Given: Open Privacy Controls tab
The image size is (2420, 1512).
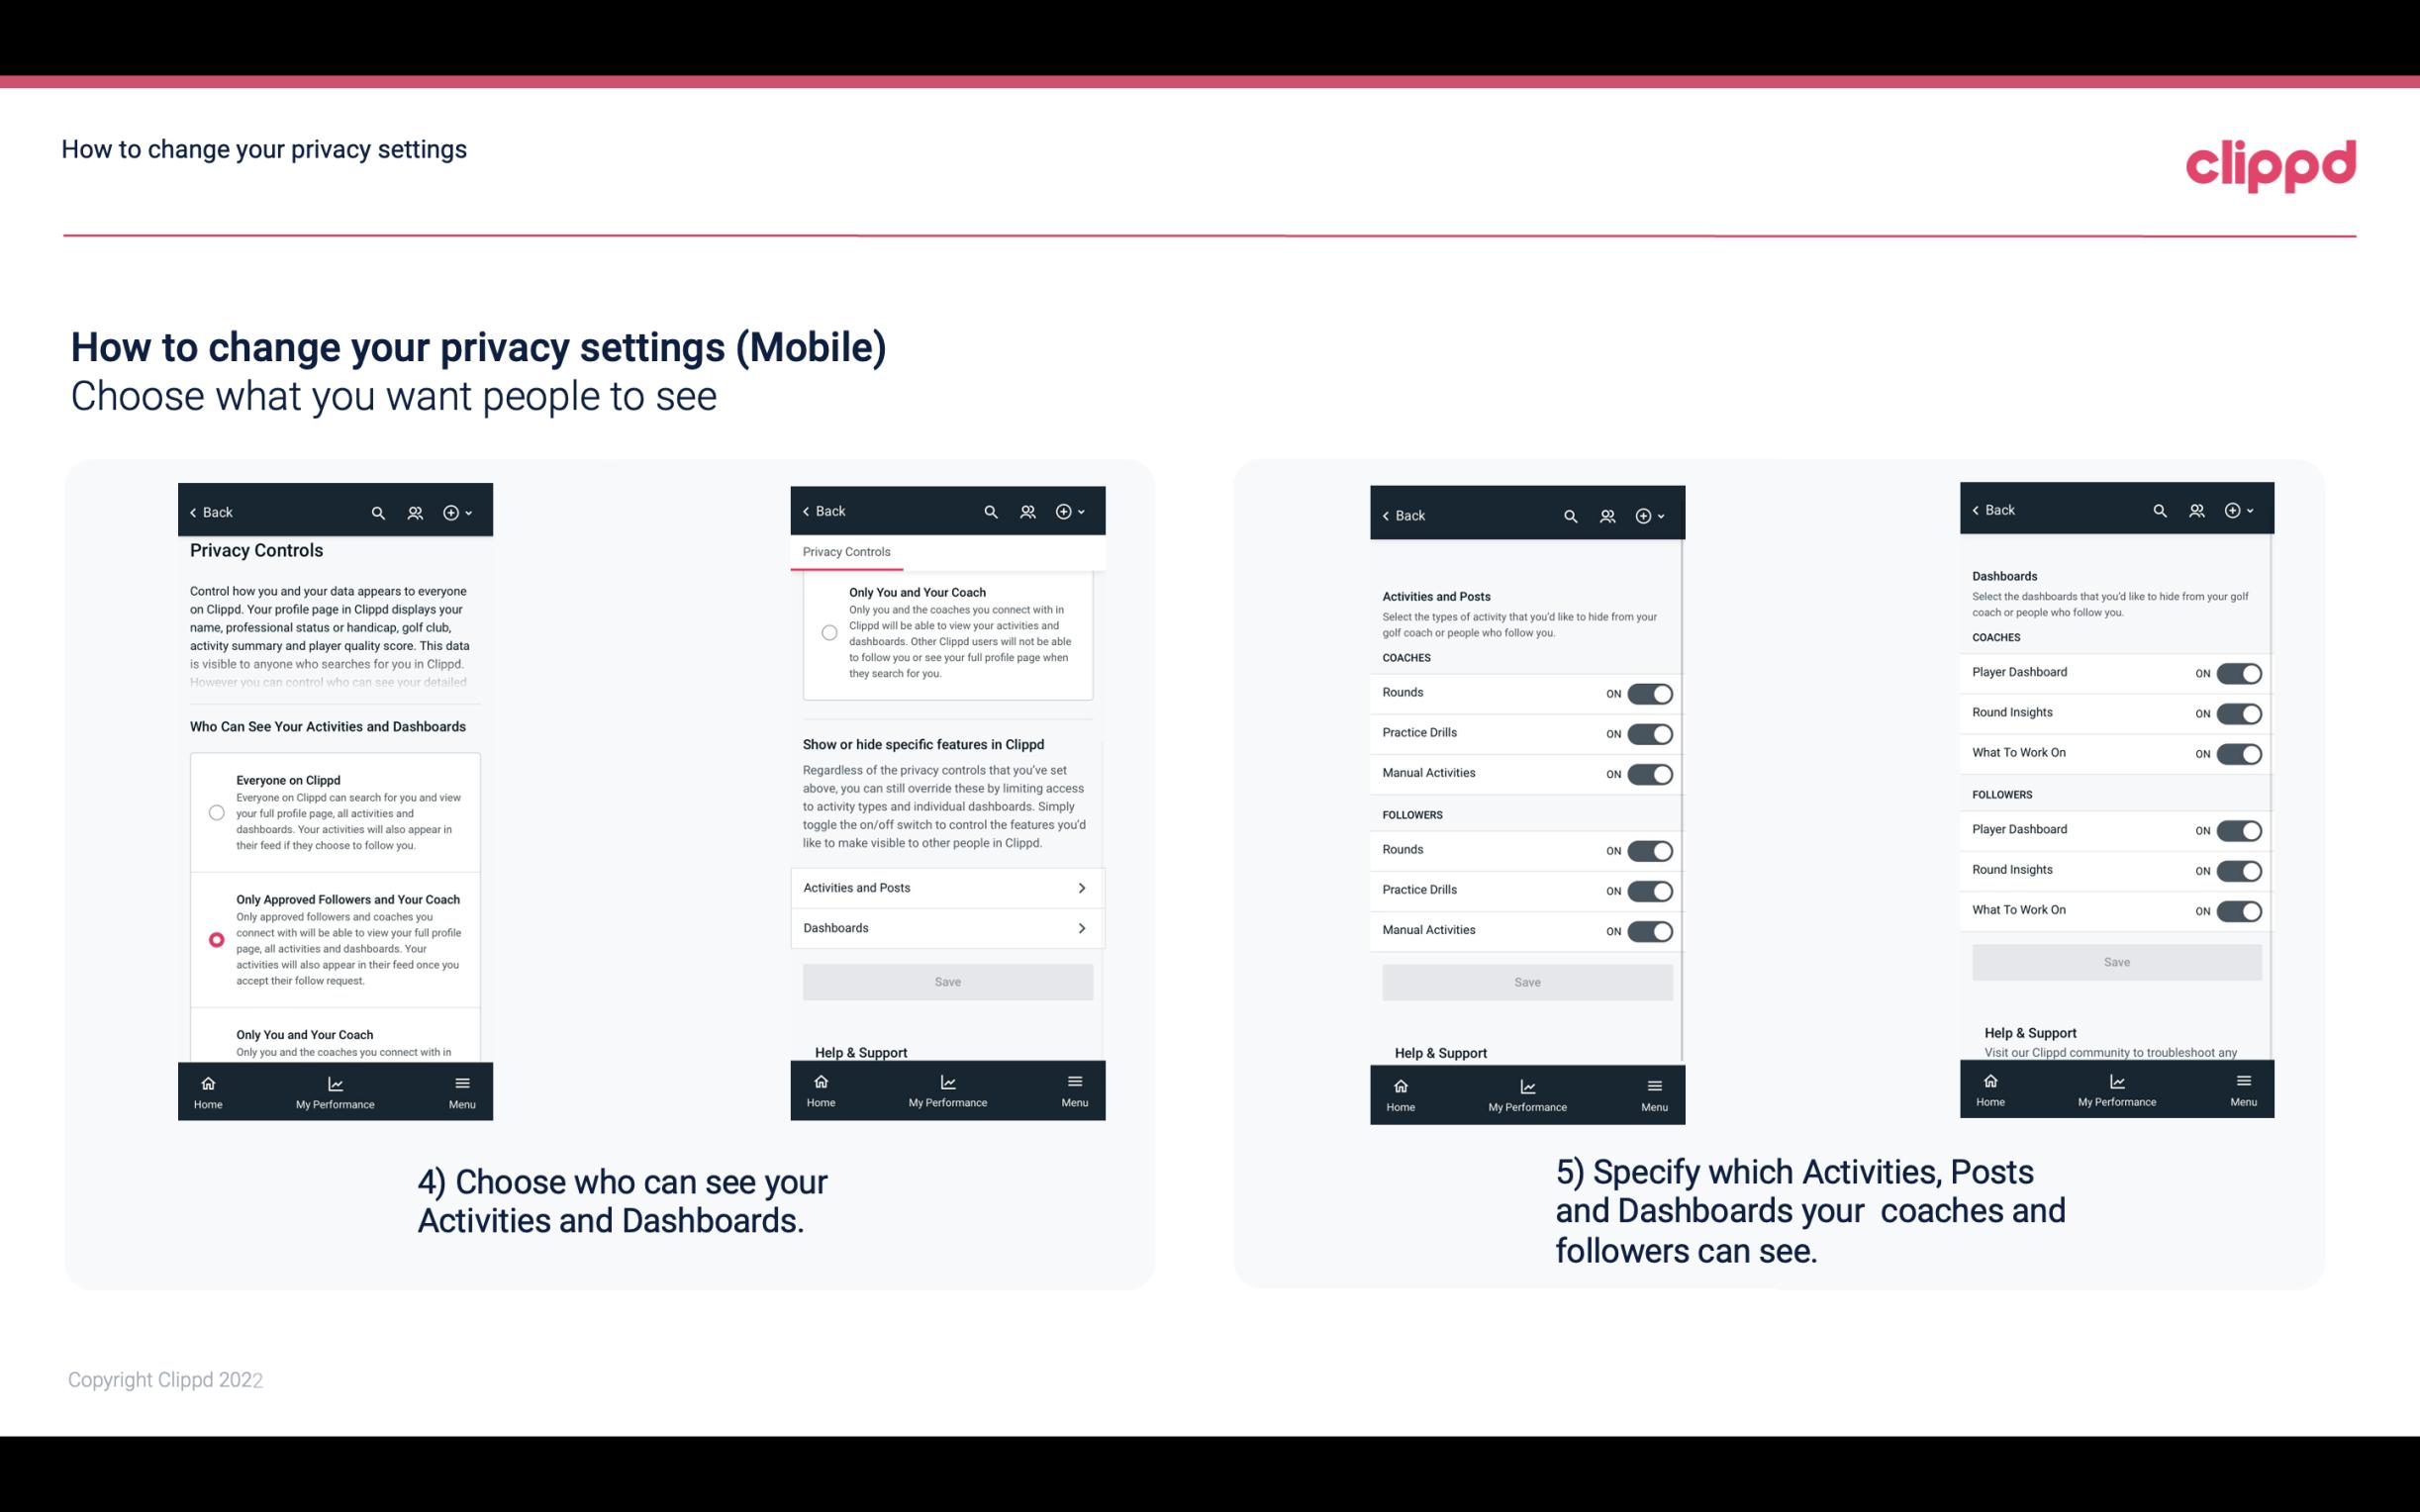Looking at the screenshot, I should point(846,552).
